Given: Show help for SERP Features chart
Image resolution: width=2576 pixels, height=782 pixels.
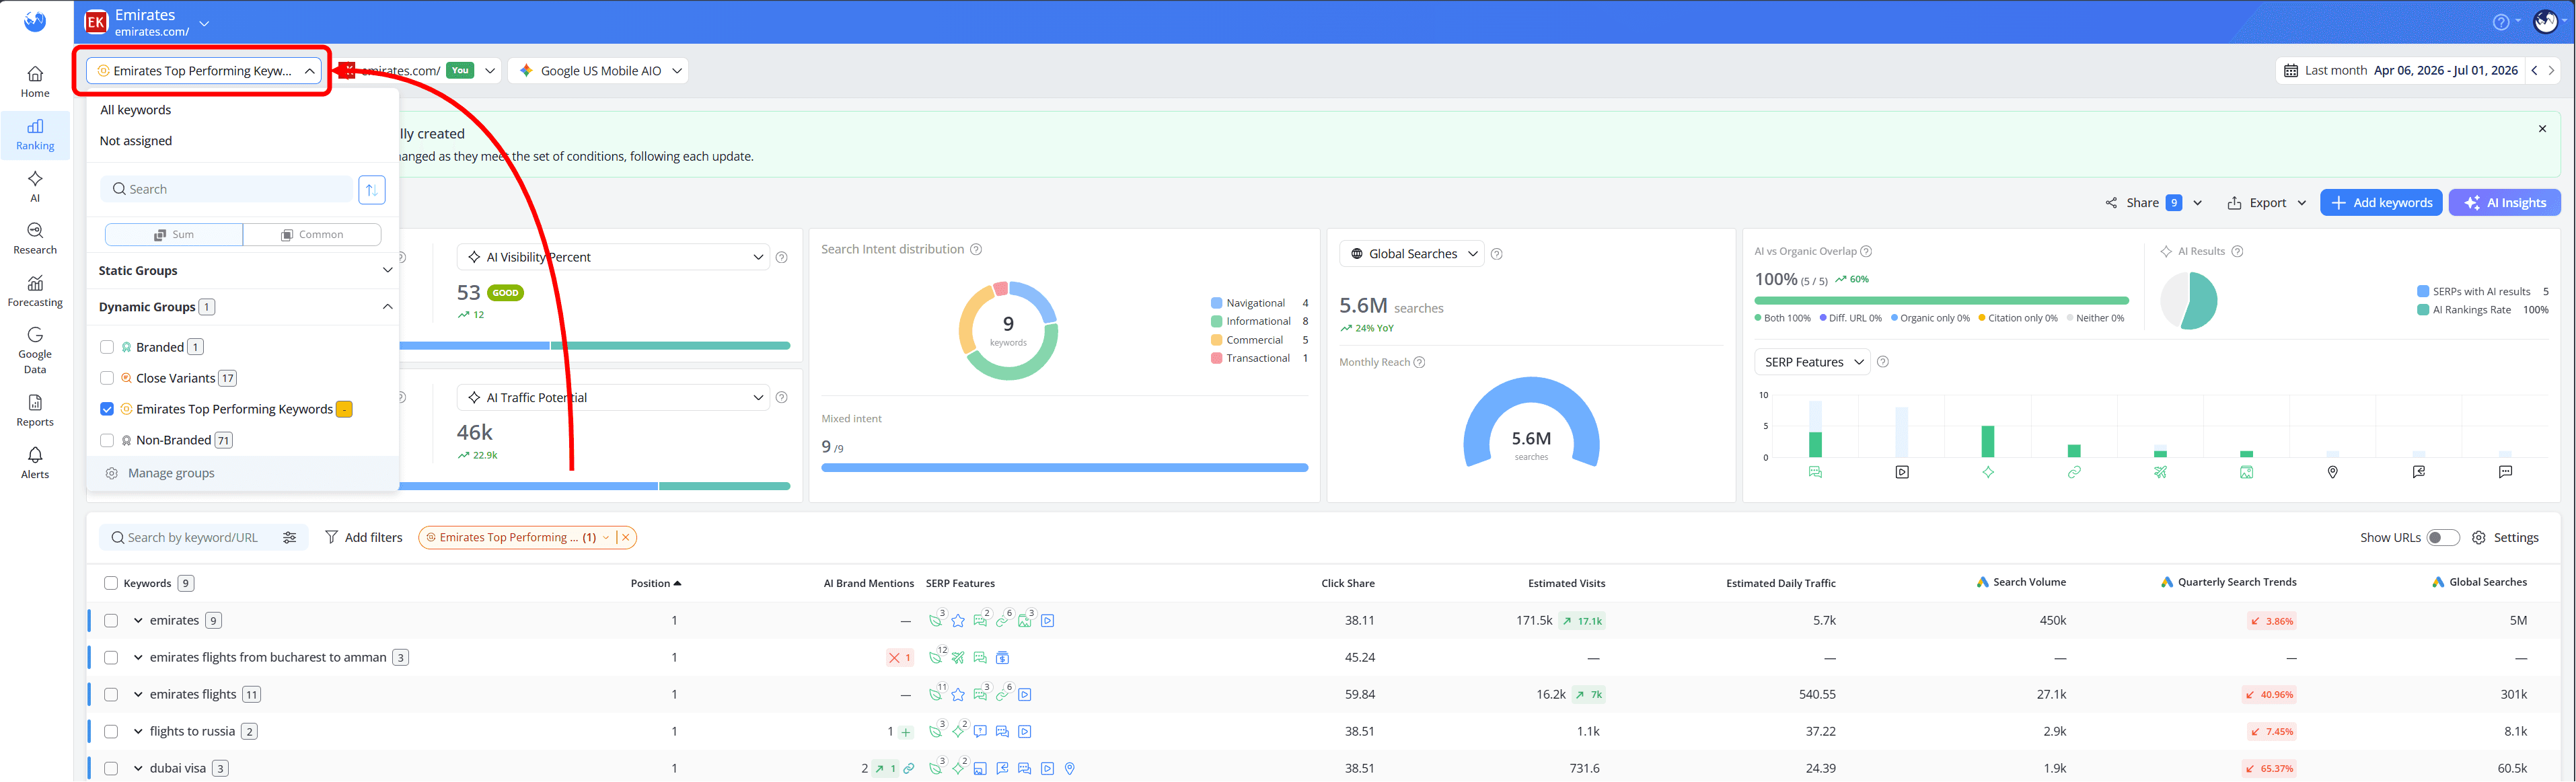Looking at the screenshot, I should tap(1883, 363).
